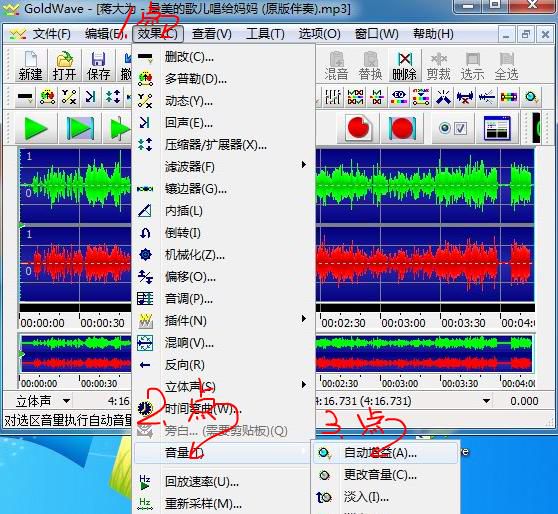Open the 查看(V) menu
The height and width of the screenshot is (514, 558).
click(212, 34)
